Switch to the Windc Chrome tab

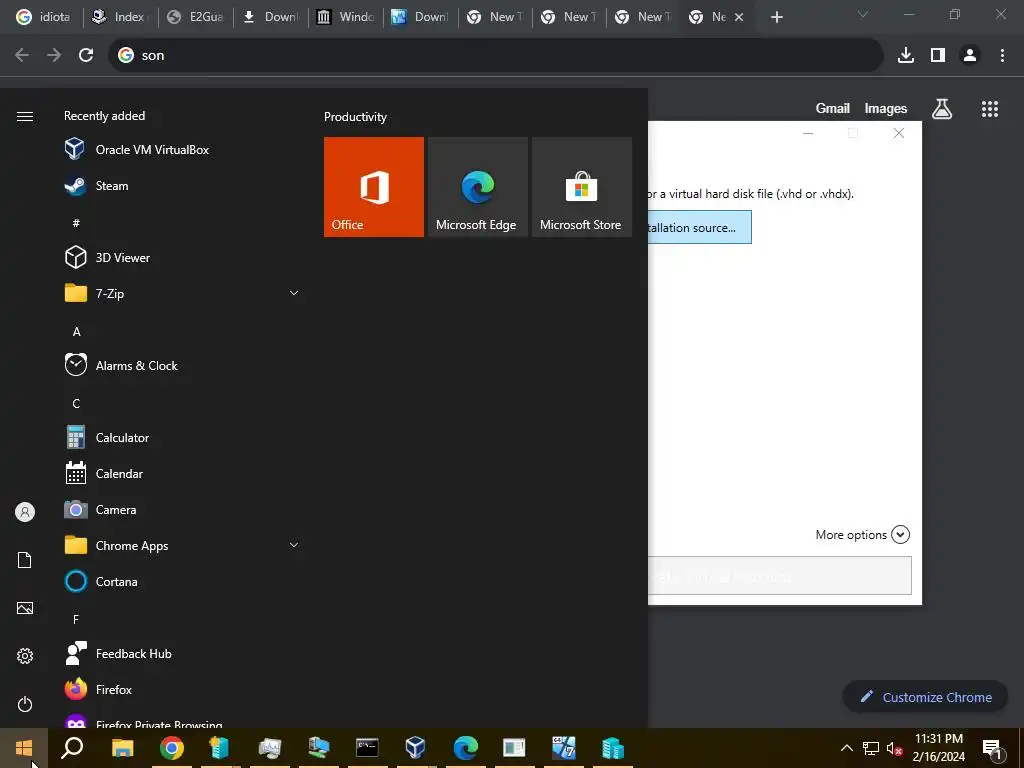pyautogui.click(x=346, y=17)
